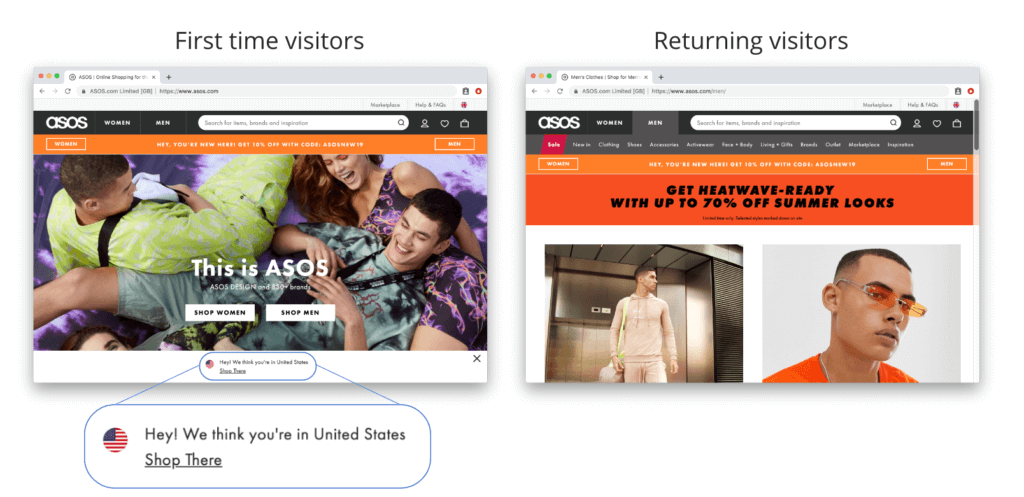Click the SHOP WOMEN button
Image resolution: width=1024 pixels, height=497 pixels.
[x=219, y=312]
